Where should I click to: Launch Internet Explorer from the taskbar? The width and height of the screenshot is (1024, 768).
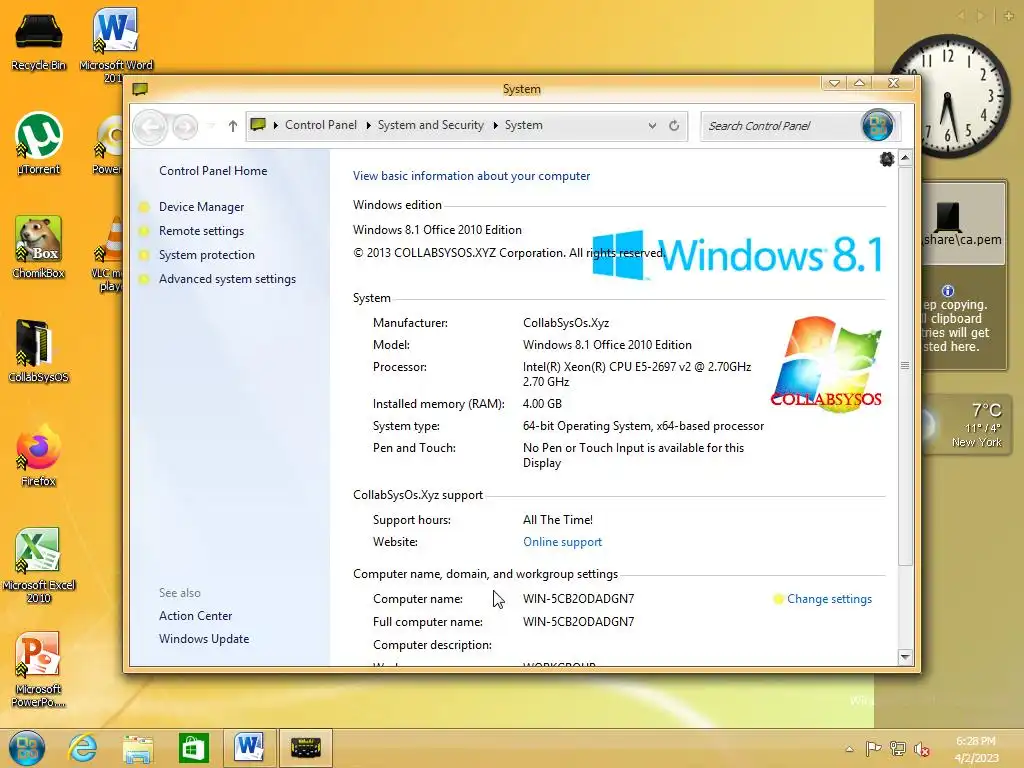[83, 748]
